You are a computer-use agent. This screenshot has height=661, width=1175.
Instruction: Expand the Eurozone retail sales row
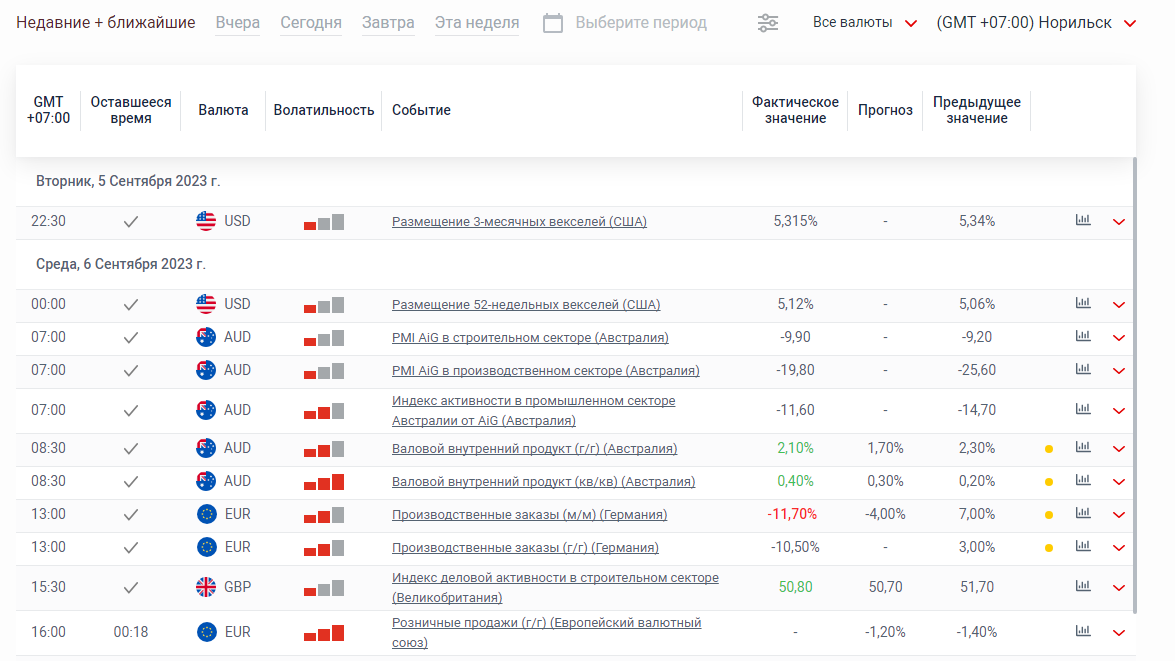[x=1119, y=633]
